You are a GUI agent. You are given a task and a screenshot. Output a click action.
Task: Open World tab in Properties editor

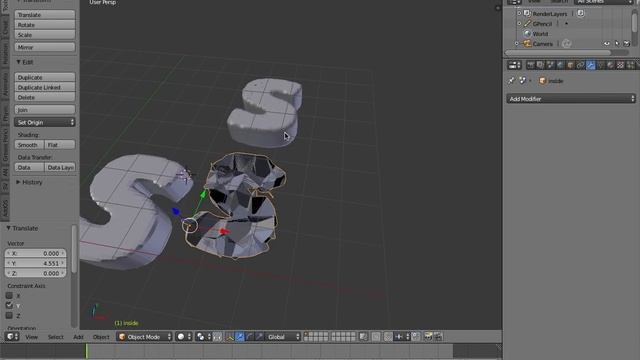(560, 65)
